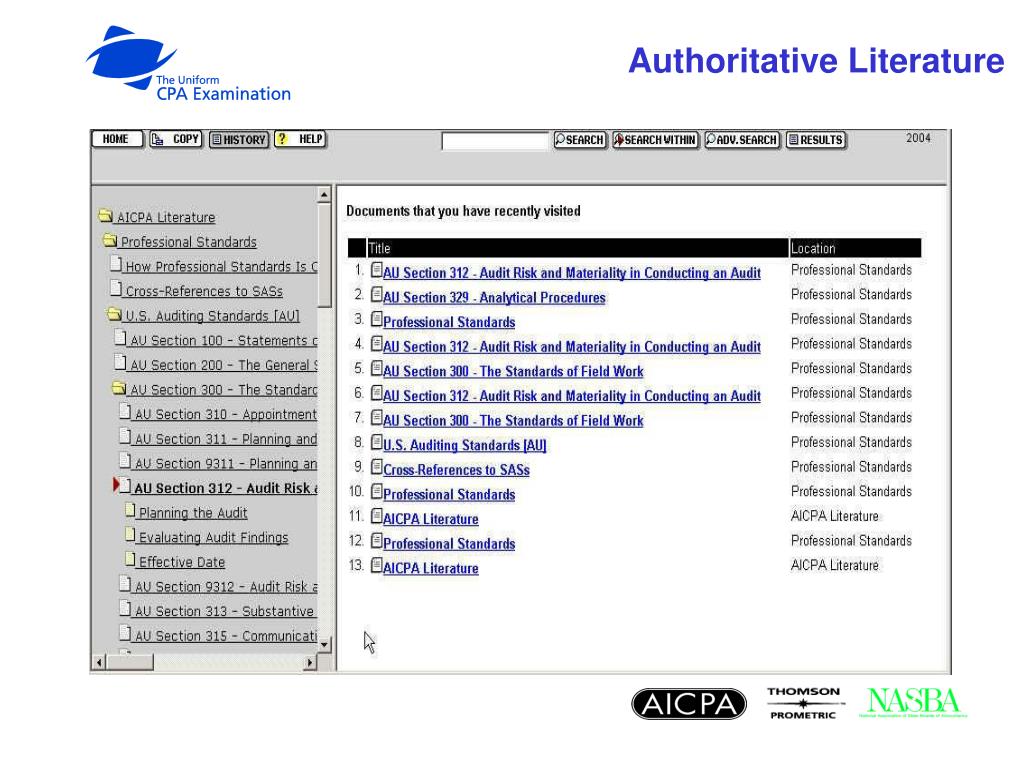Select AU Section 311 - Planning tree item
The width and height of the screenshot is (1024, 768).
pos(226,439)
